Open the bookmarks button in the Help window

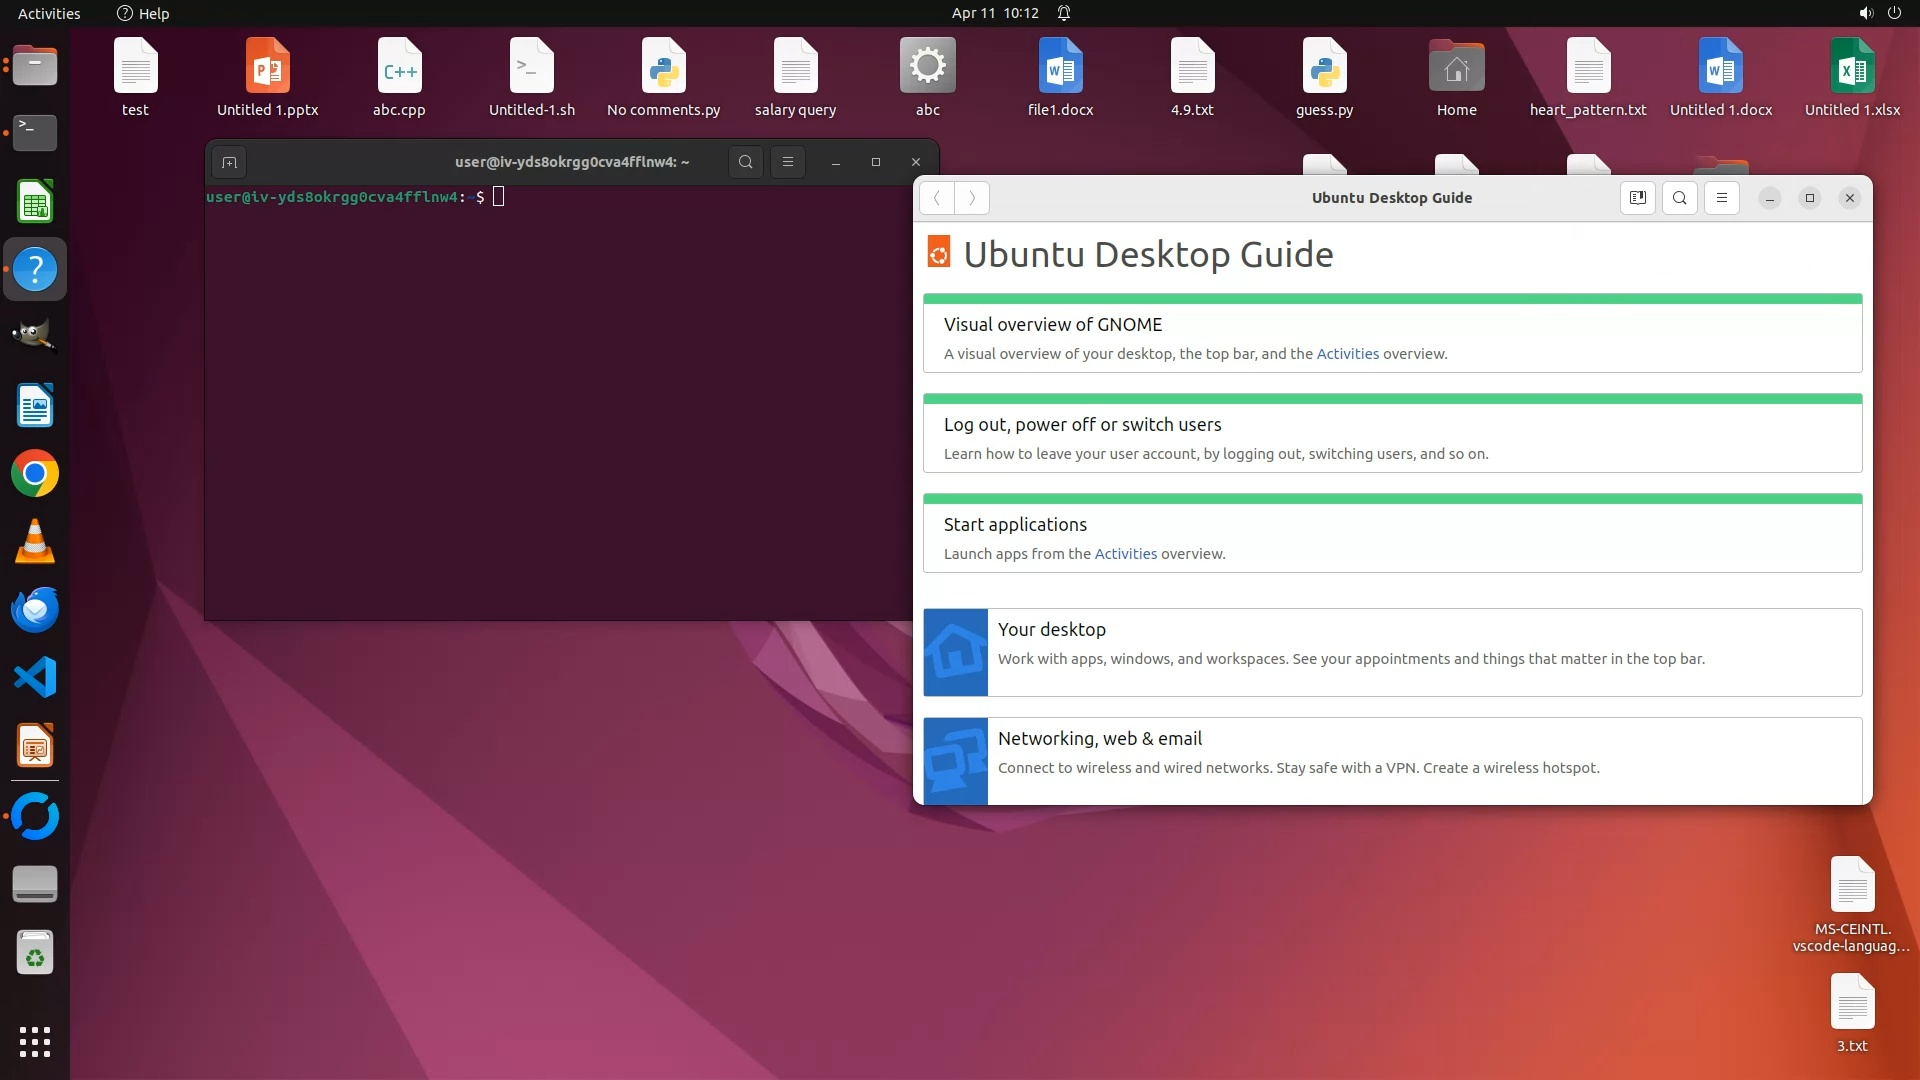(x=1638, y=198)
